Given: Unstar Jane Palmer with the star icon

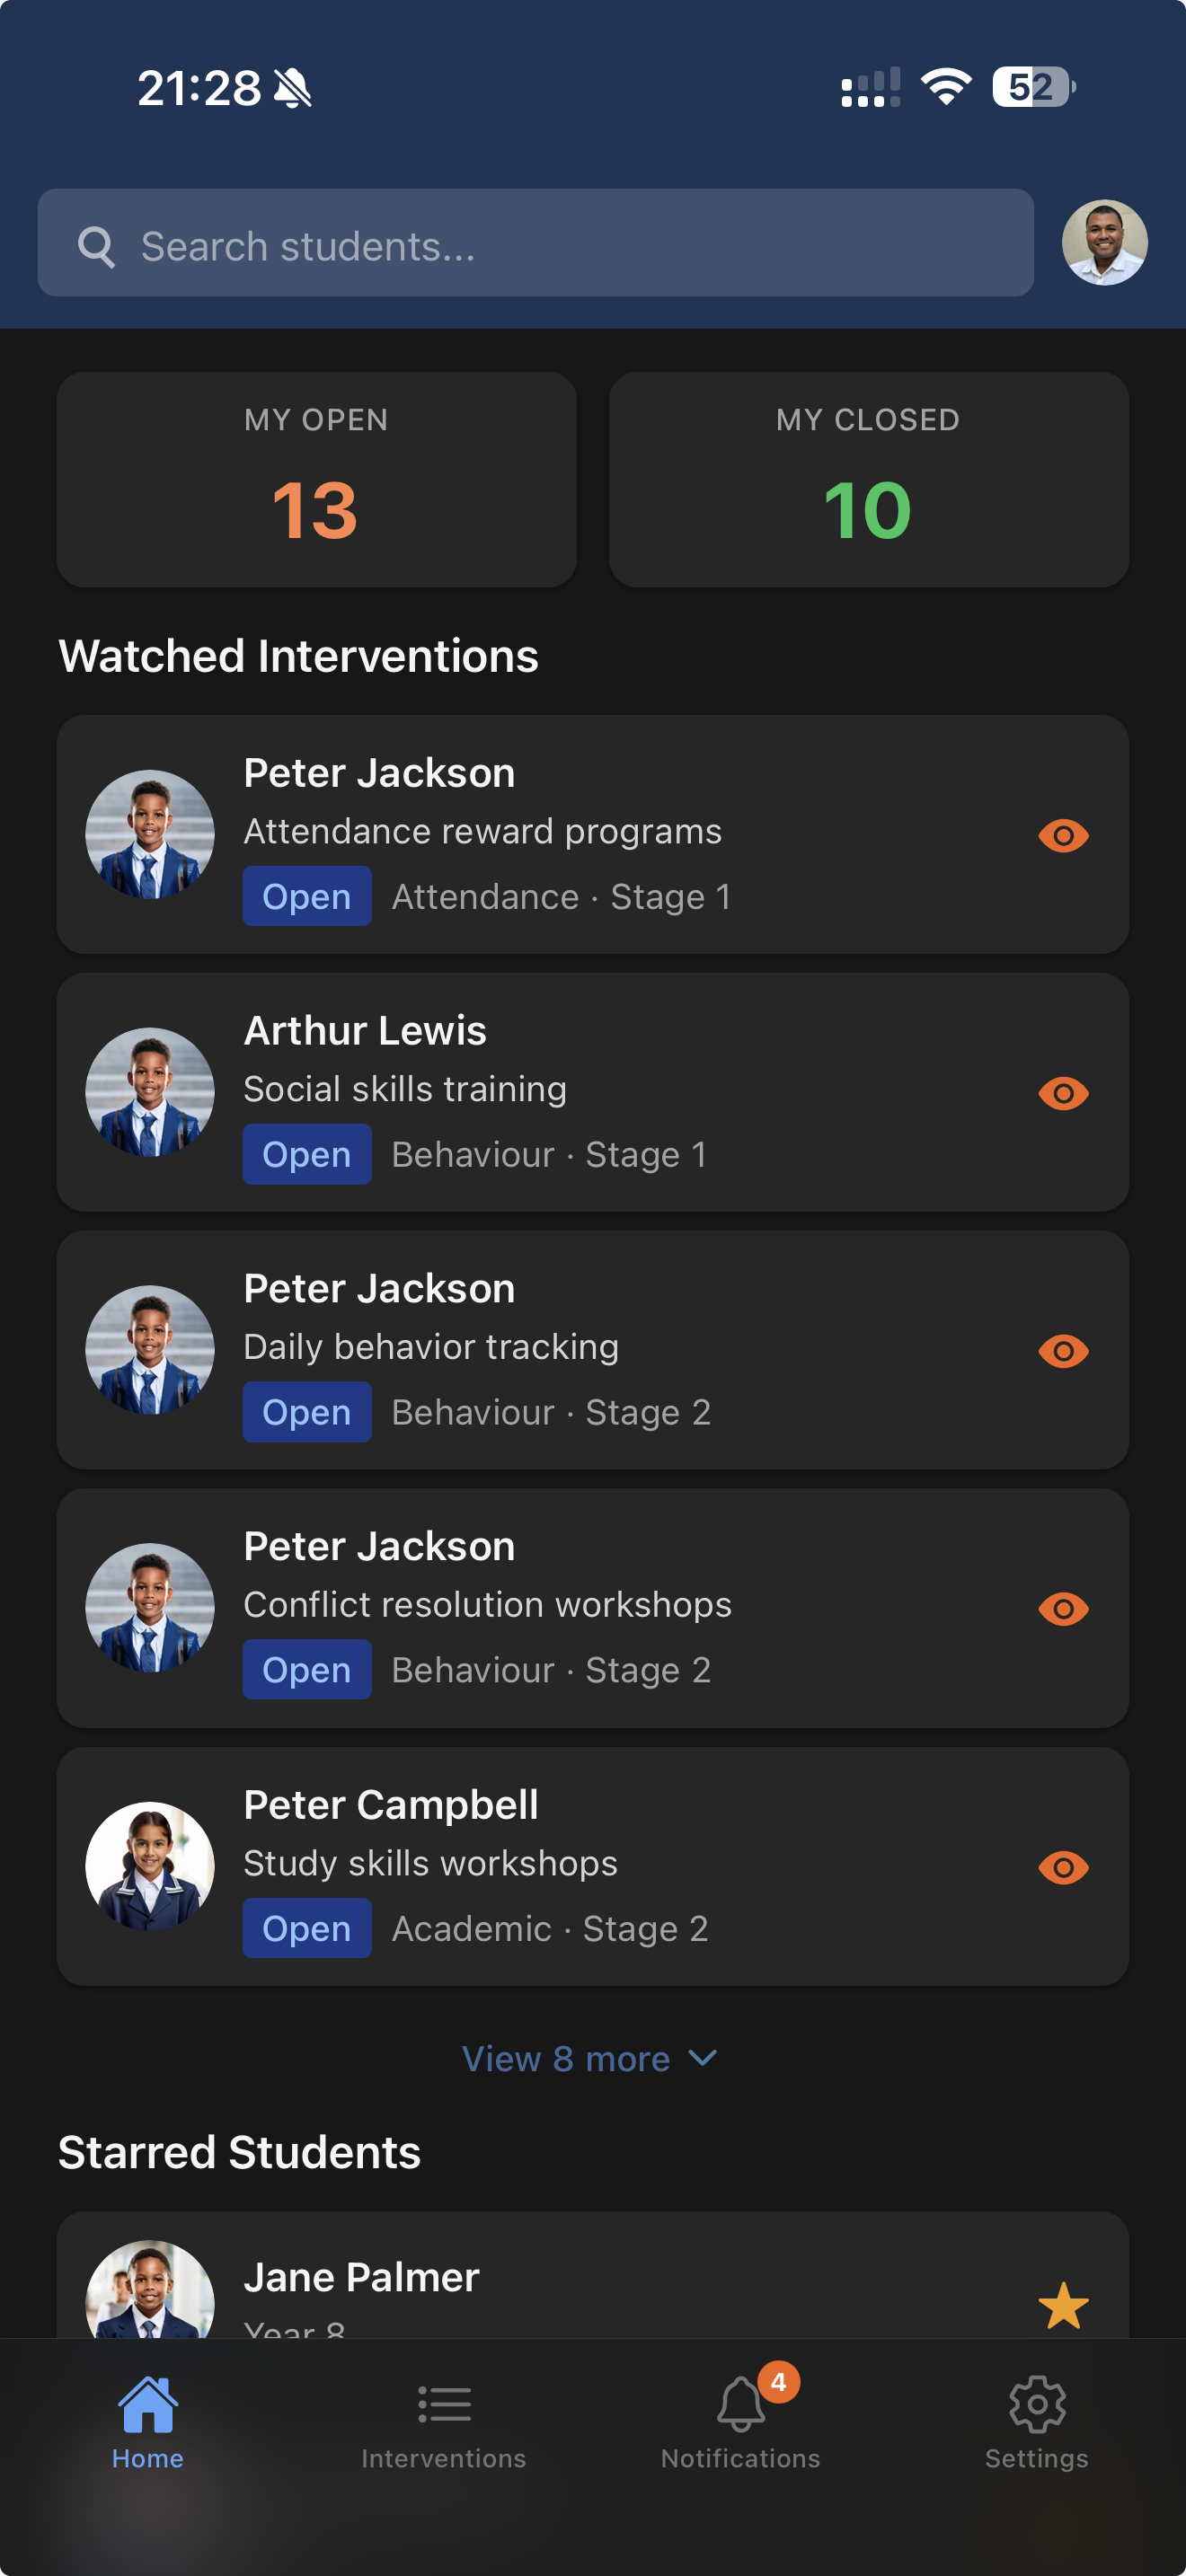Looking at the screenshot, I should pos(1063,2304).
